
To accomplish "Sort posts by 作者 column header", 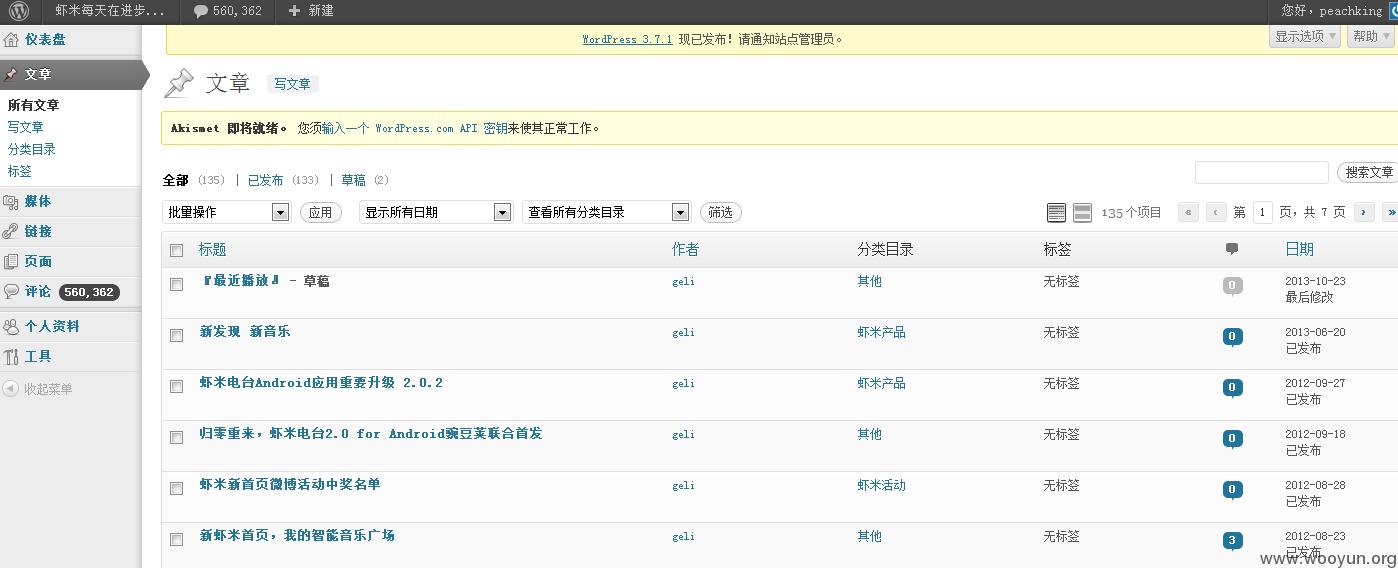I will [685, 249].
